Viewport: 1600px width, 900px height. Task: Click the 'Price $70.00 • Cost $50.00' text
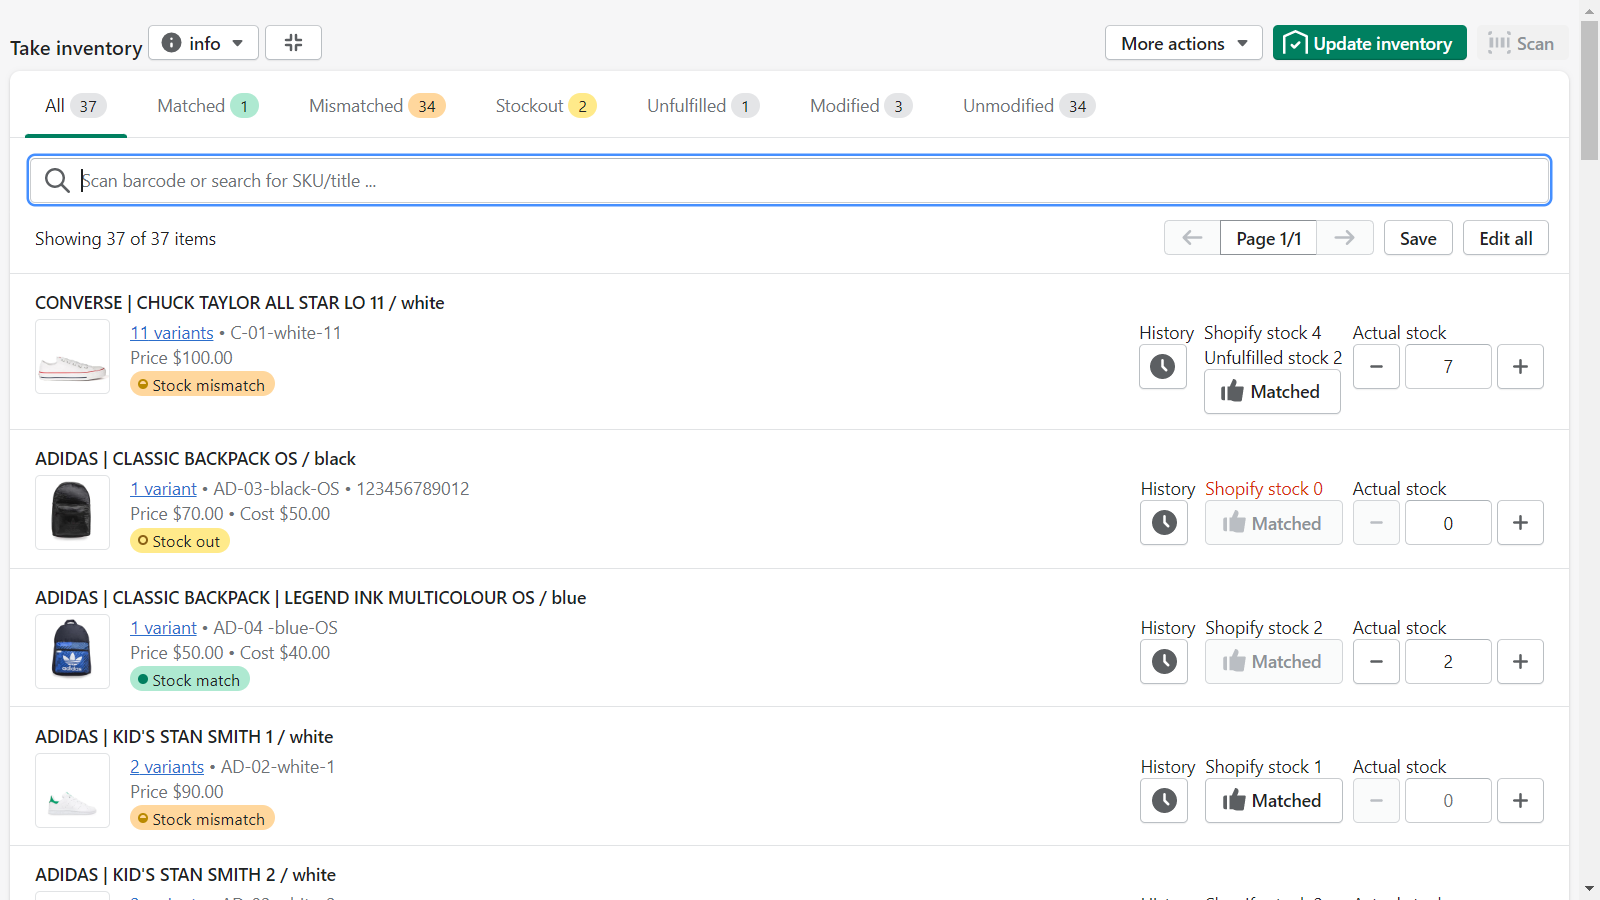point(230,514)
